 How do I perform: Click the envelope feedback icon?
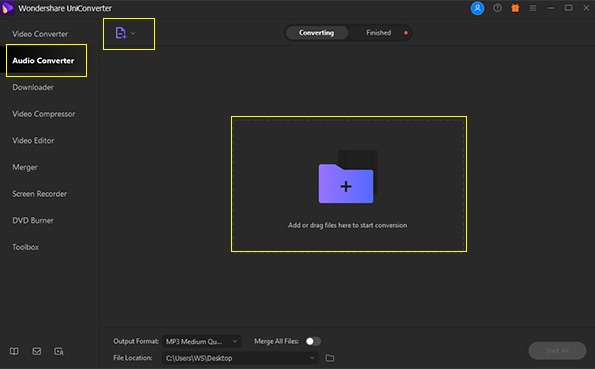coord(36,351)
